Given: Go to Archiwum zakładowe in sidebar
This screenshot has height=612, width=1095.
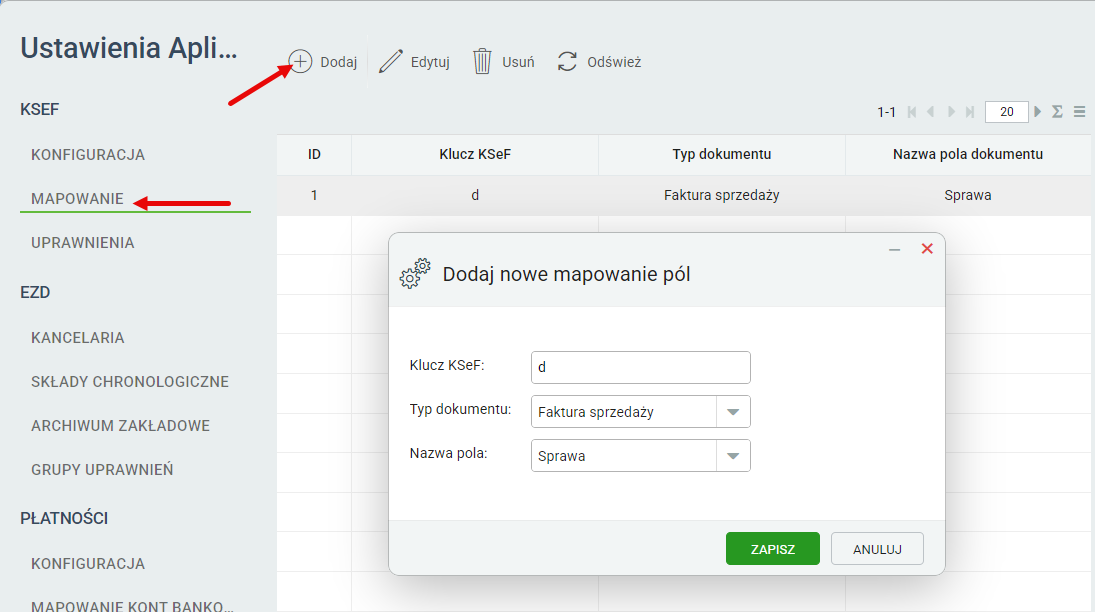Looking at the screenshot, I should [120, 426].
